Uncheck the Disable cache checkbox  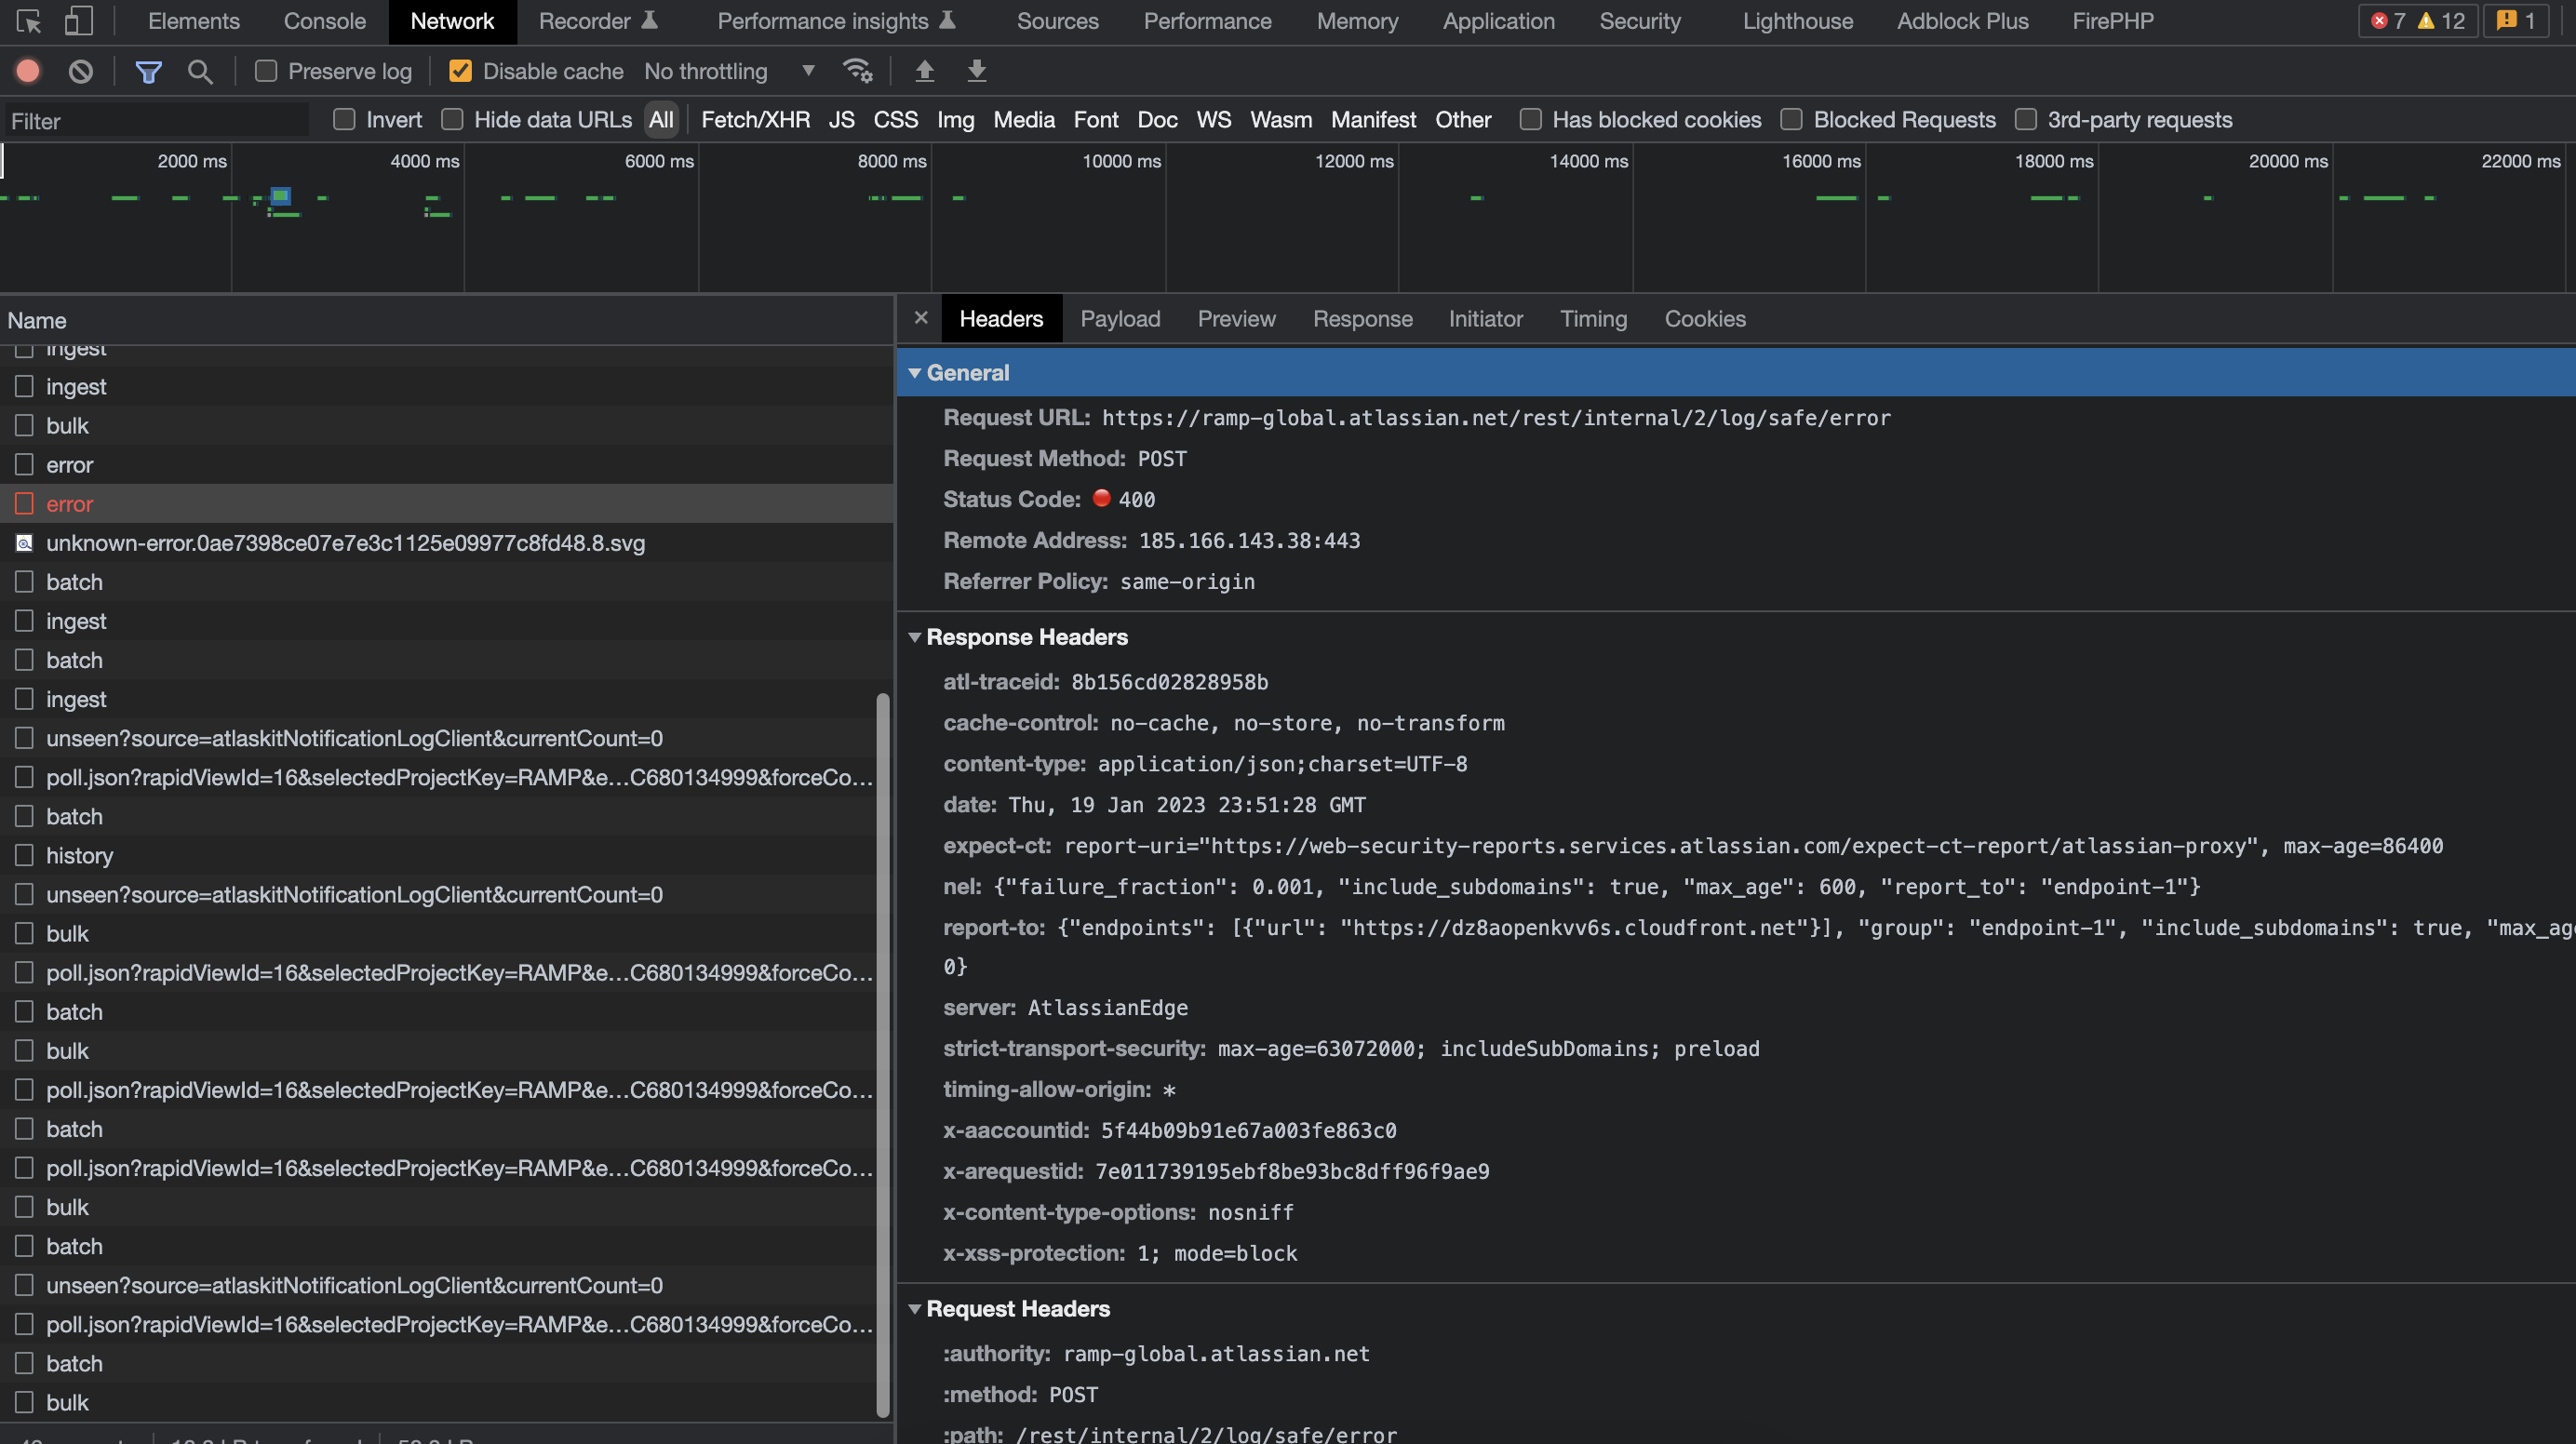tap(460, 71)
